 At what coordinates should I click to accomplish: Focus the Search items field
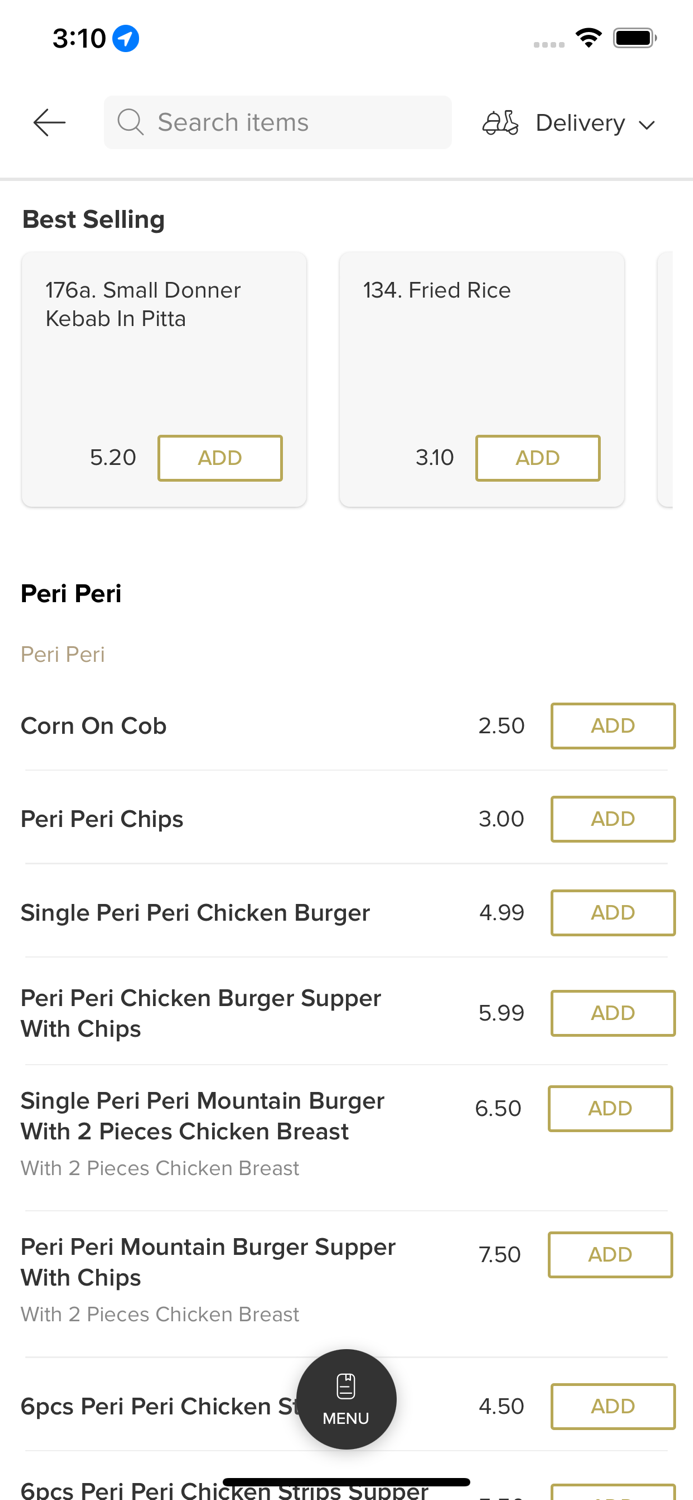[x=290, y=122]
